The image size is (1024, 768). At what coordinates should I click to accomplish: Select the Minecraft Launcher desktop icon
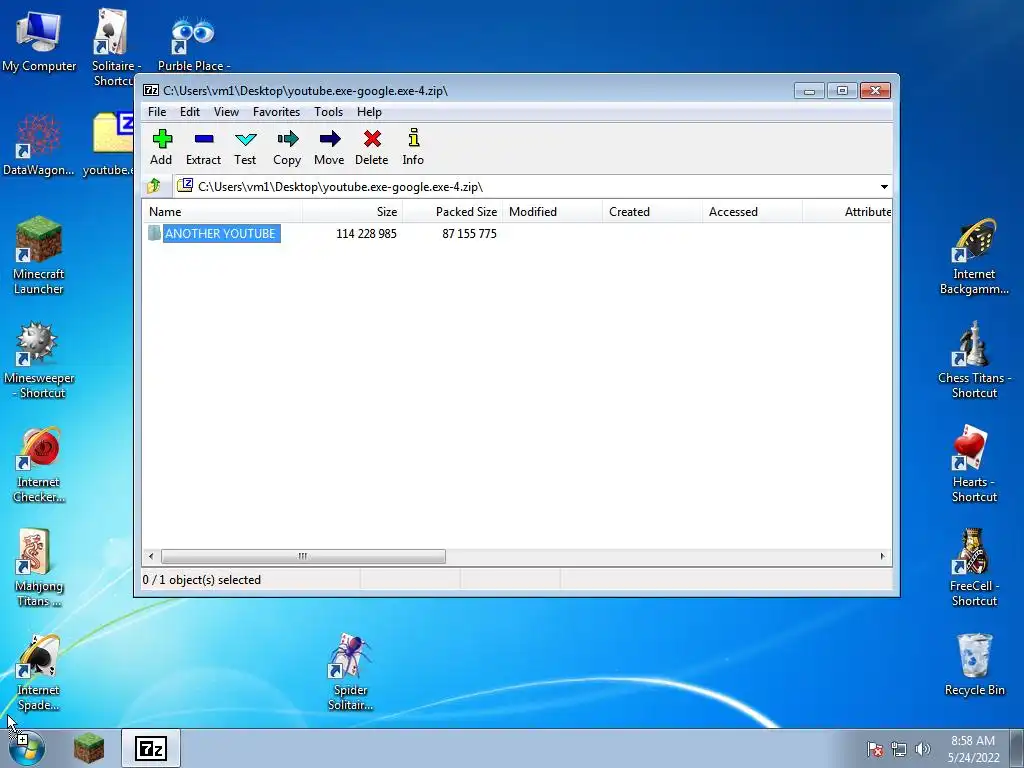[39, 256]
